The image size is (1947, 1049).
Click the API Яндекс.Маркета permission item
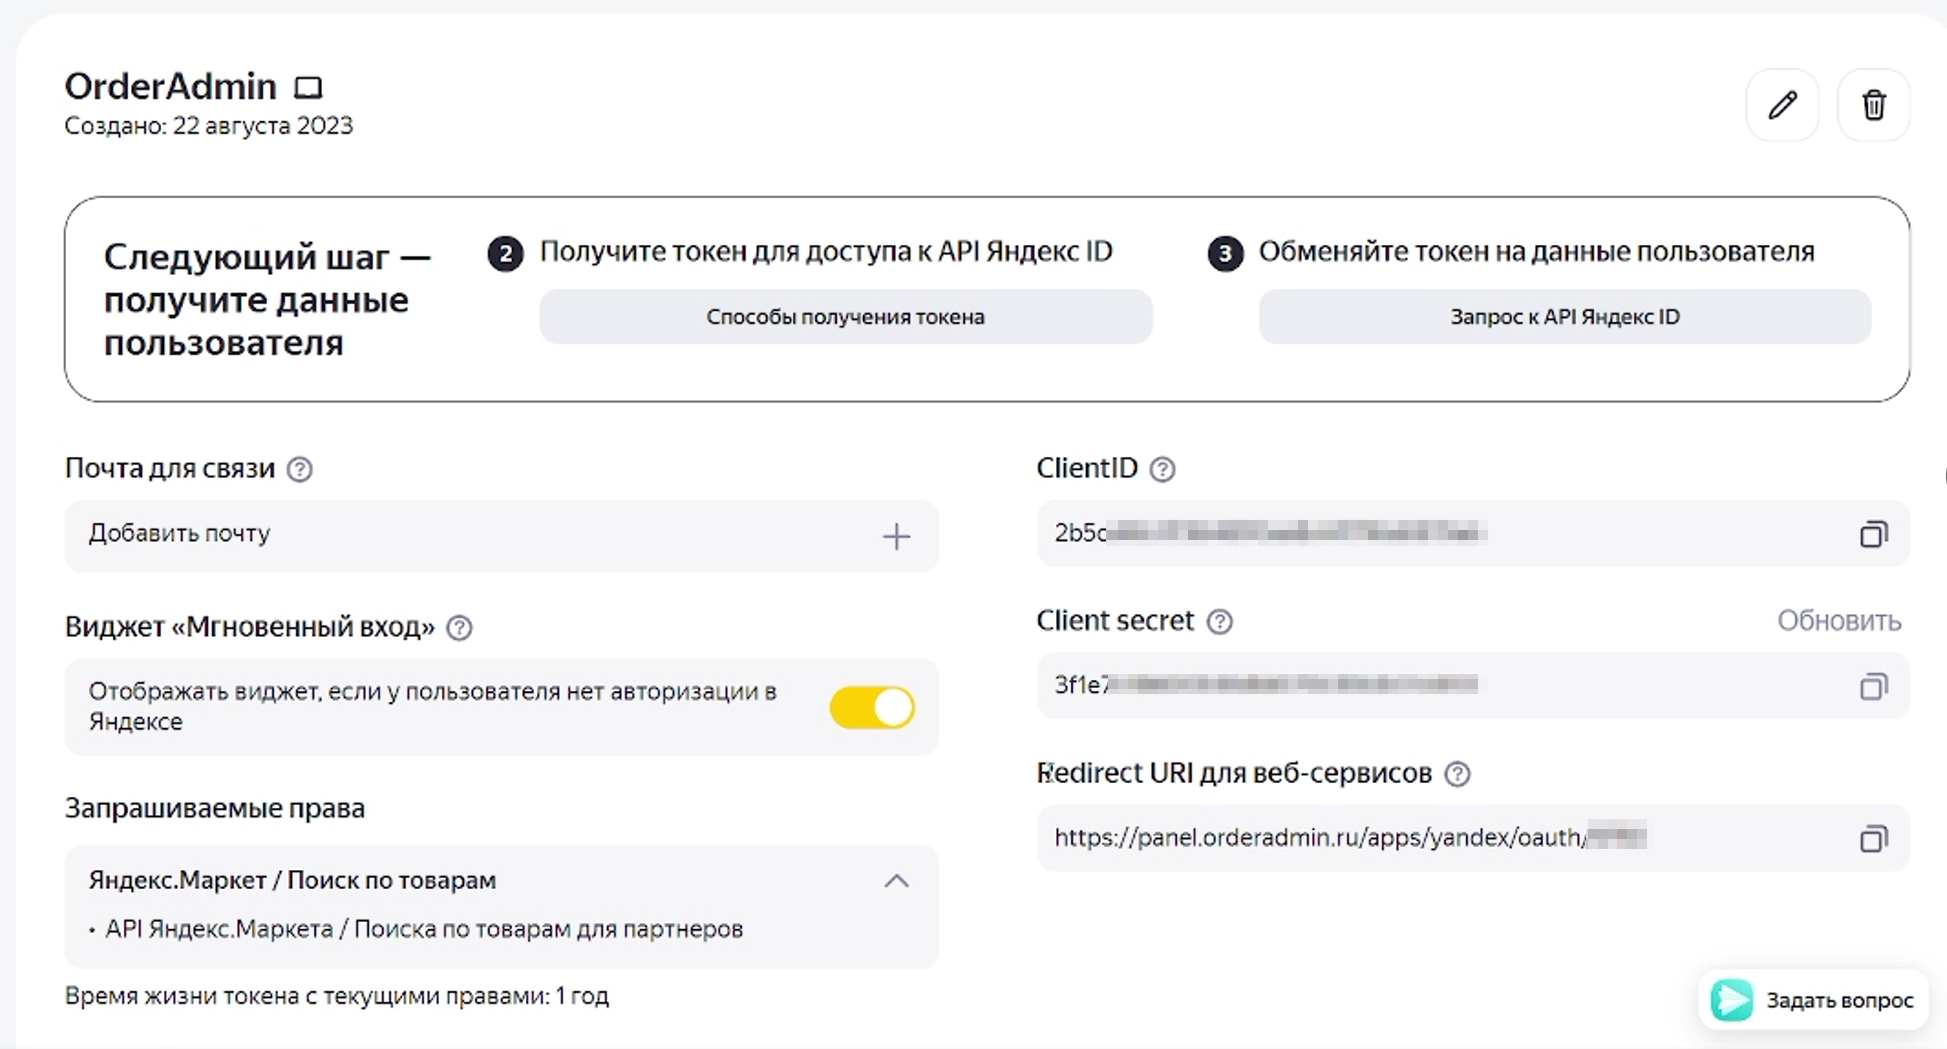pos(424,929)
